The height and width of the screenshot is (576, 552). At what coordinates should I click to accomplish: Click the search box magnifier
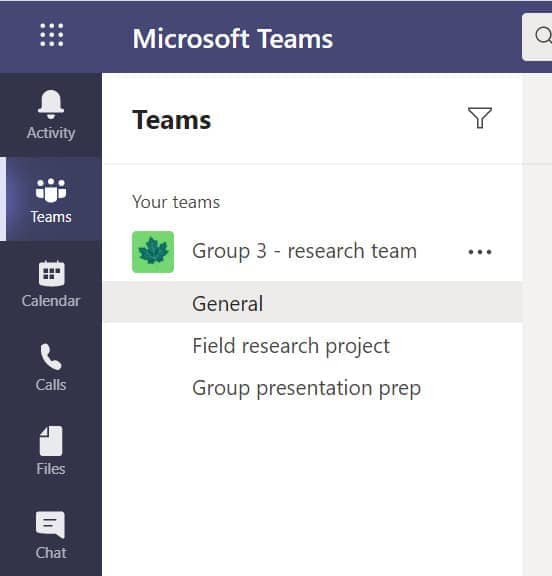pyautogui.click(x=543, y=36)
